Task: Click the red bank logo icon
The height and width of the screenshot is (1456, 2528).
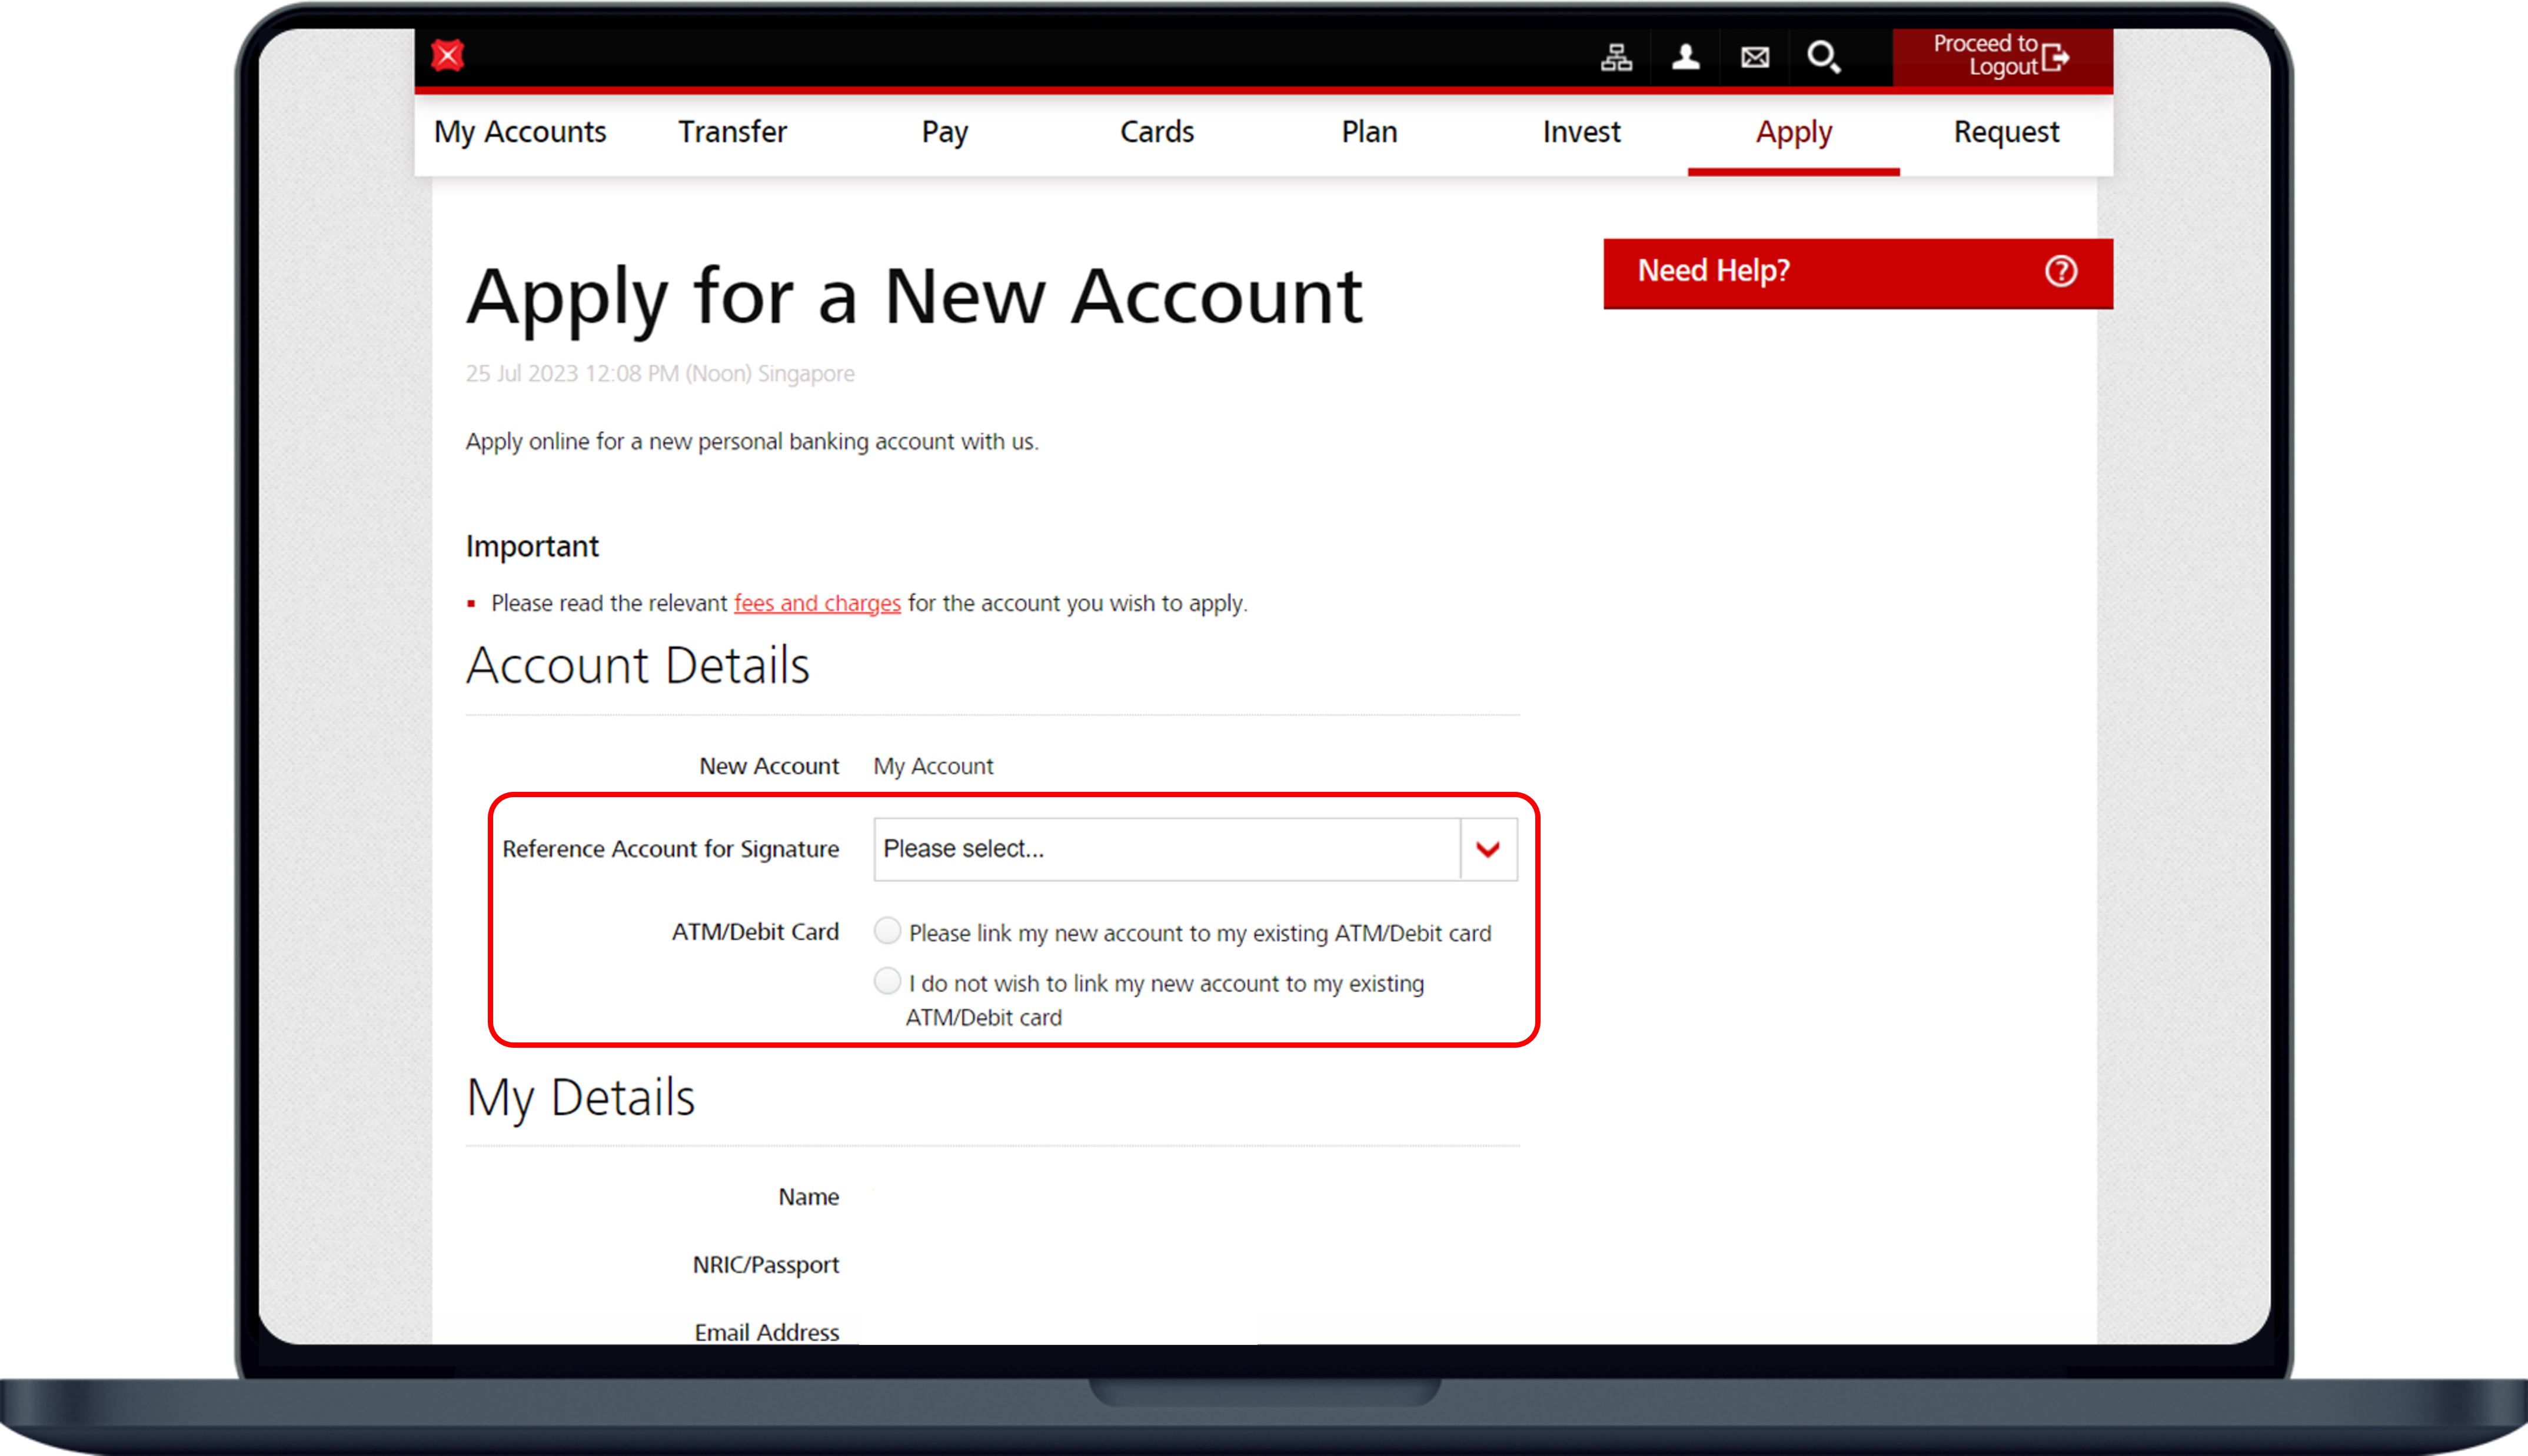Action: tap(447, 55)
